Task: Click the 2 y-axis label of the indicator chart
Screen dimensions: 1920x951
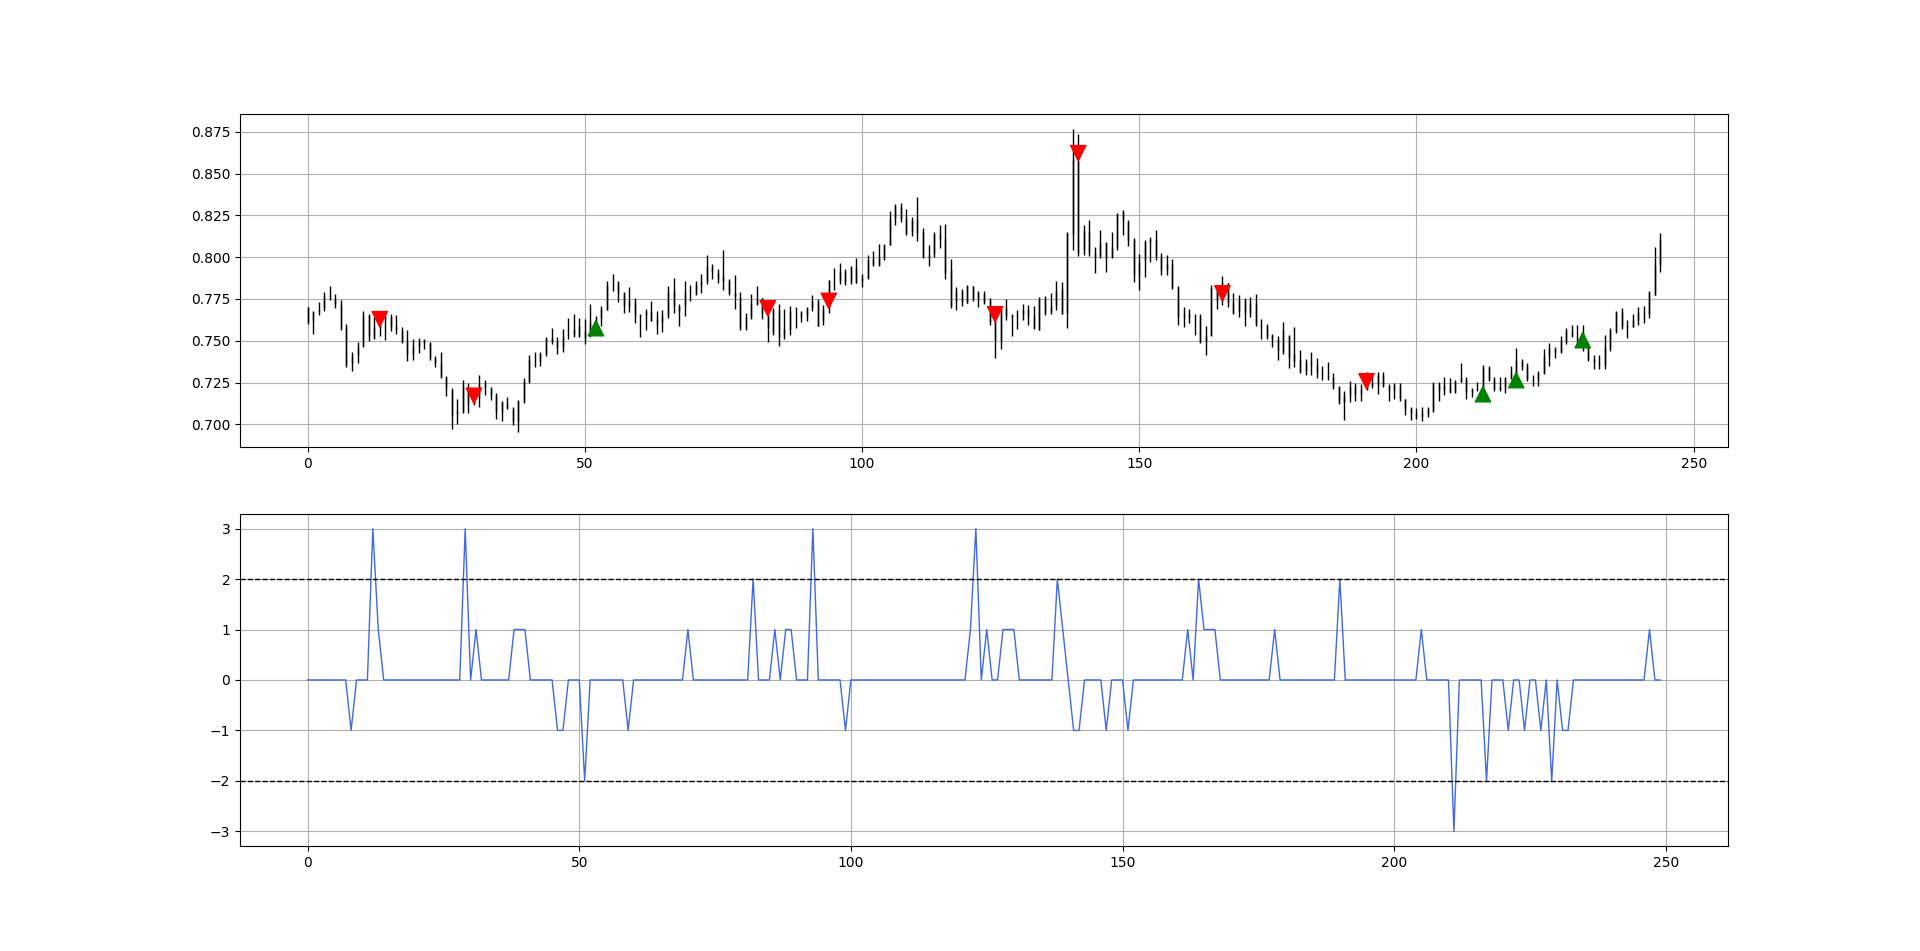Action: click(226, 580)
